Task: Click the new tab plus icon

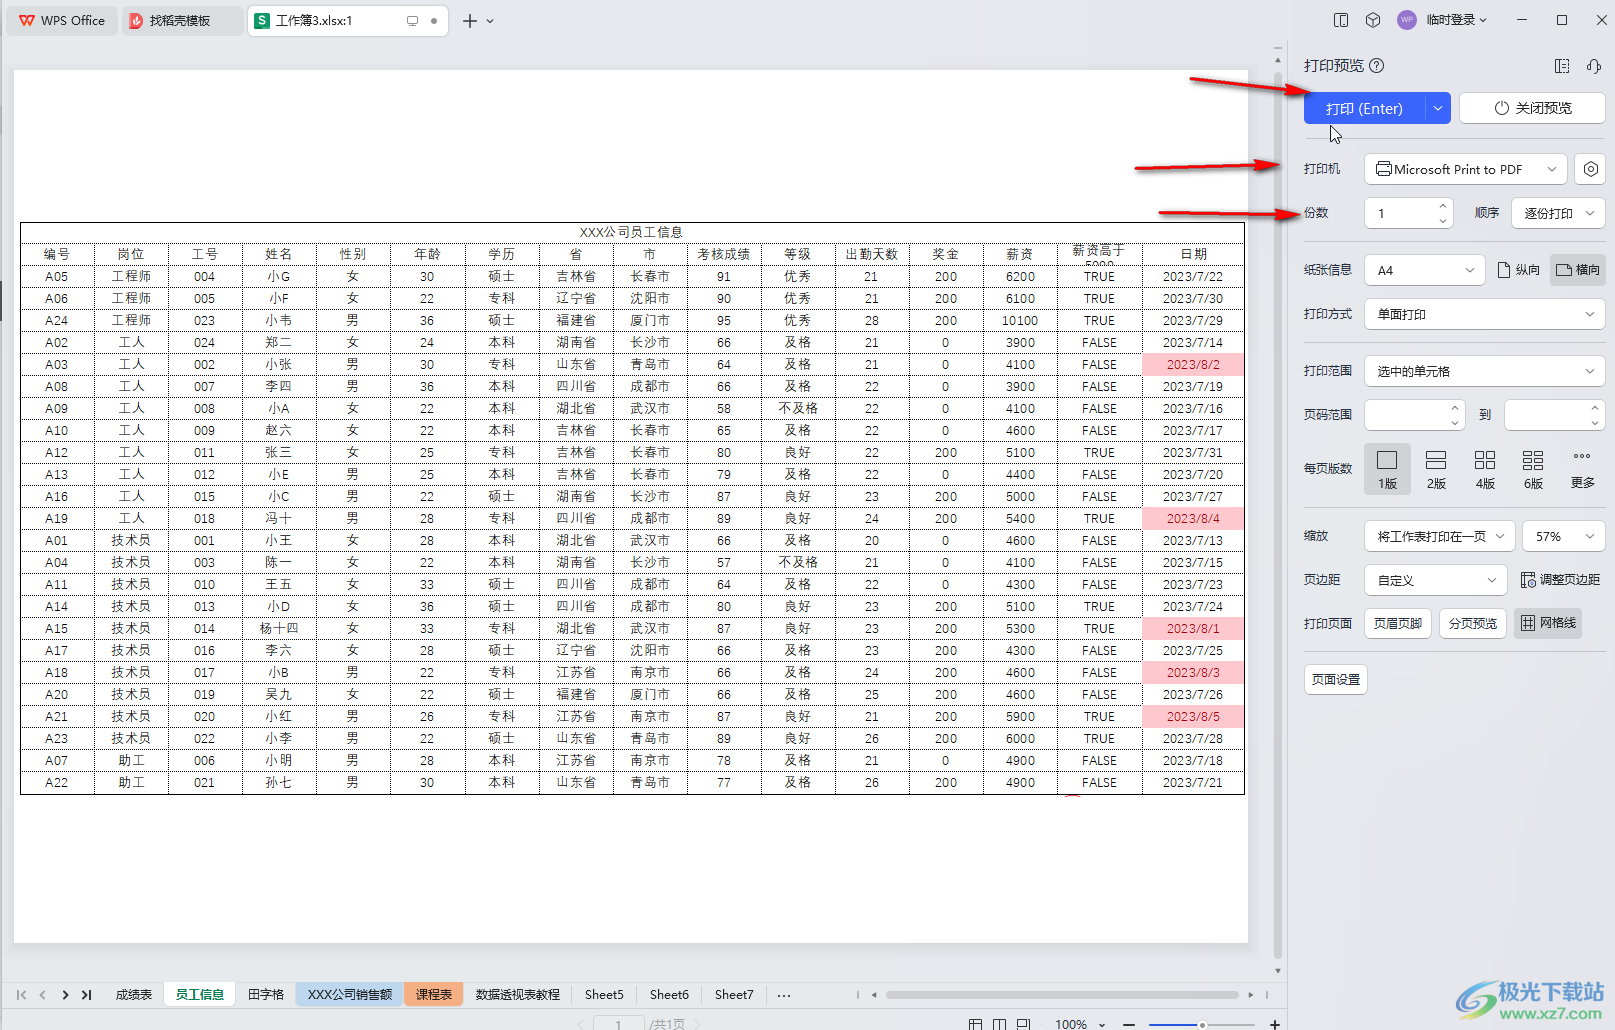Action: point(469,20)
